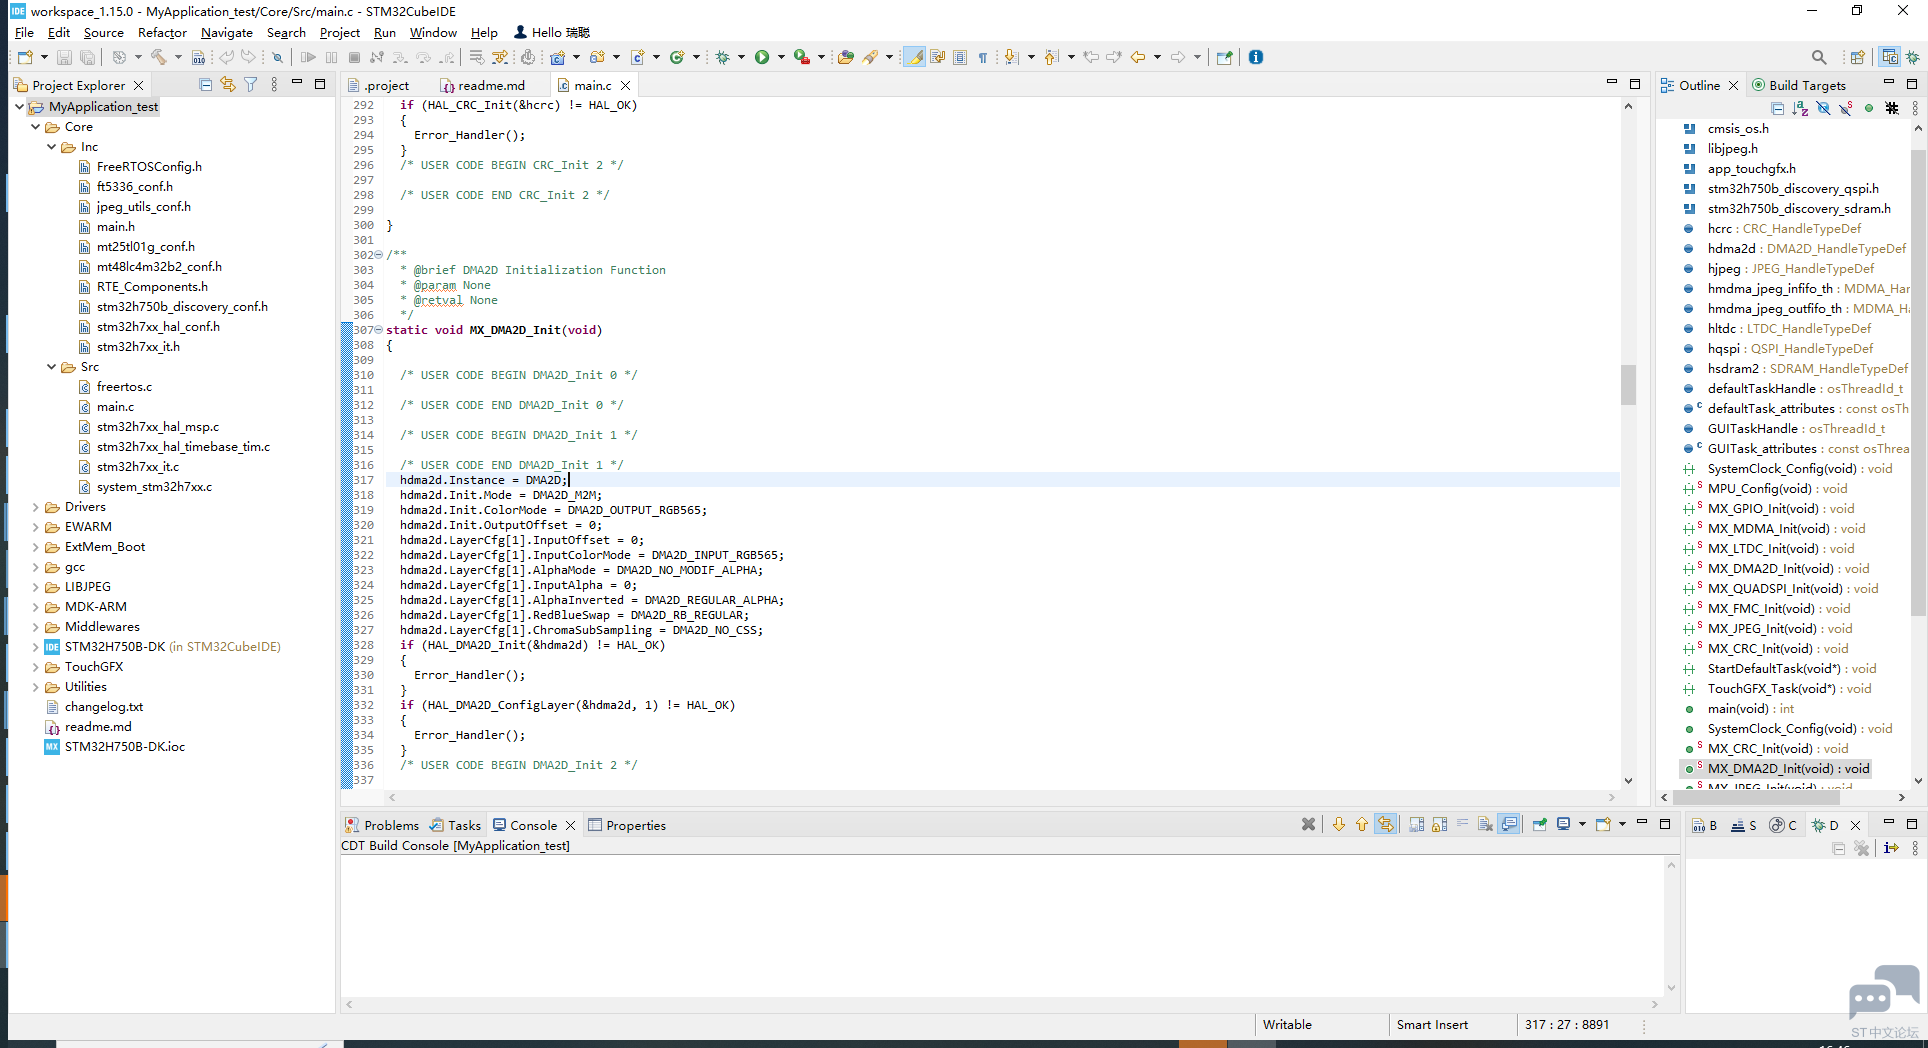Collapse the Inc folder
This screenshot has width=1928, height=1048.
pos(52,147)
